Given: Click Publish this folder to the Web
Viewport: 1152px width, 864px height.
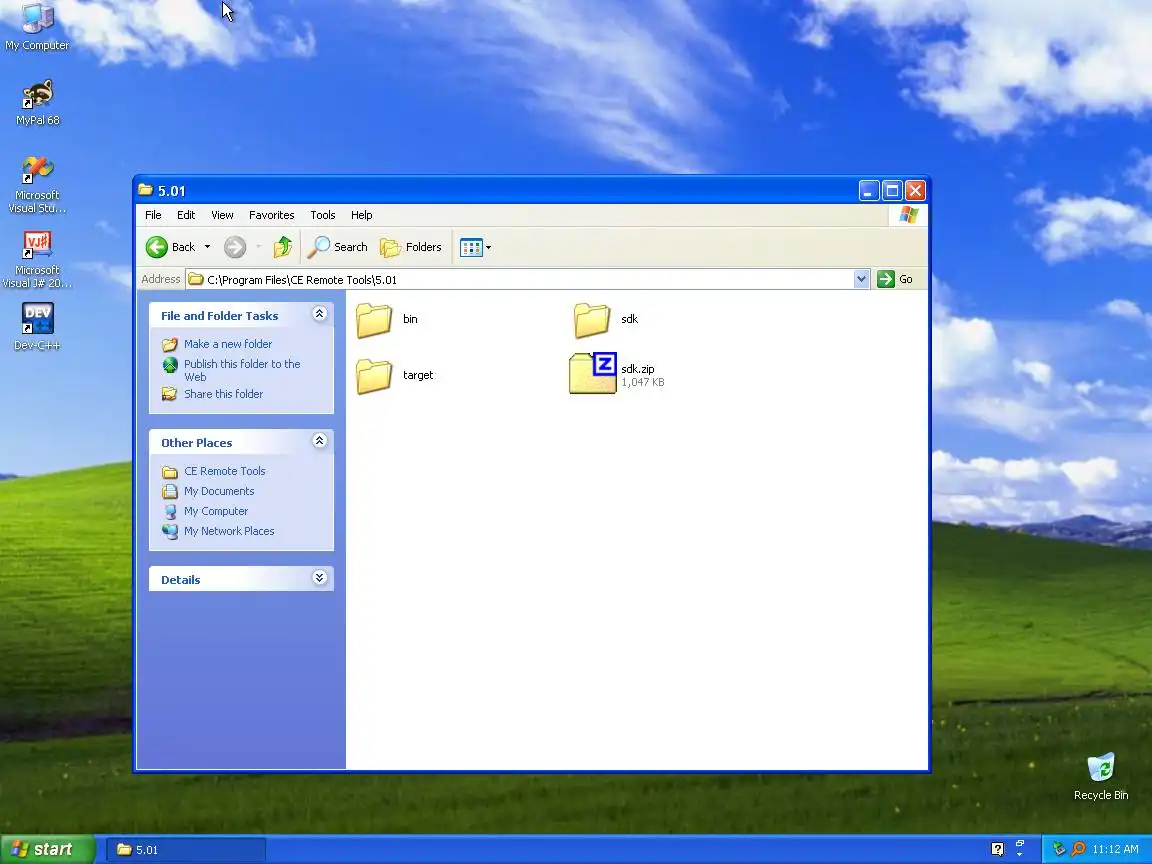Looking at the screenshot, I should click(242, 370).
